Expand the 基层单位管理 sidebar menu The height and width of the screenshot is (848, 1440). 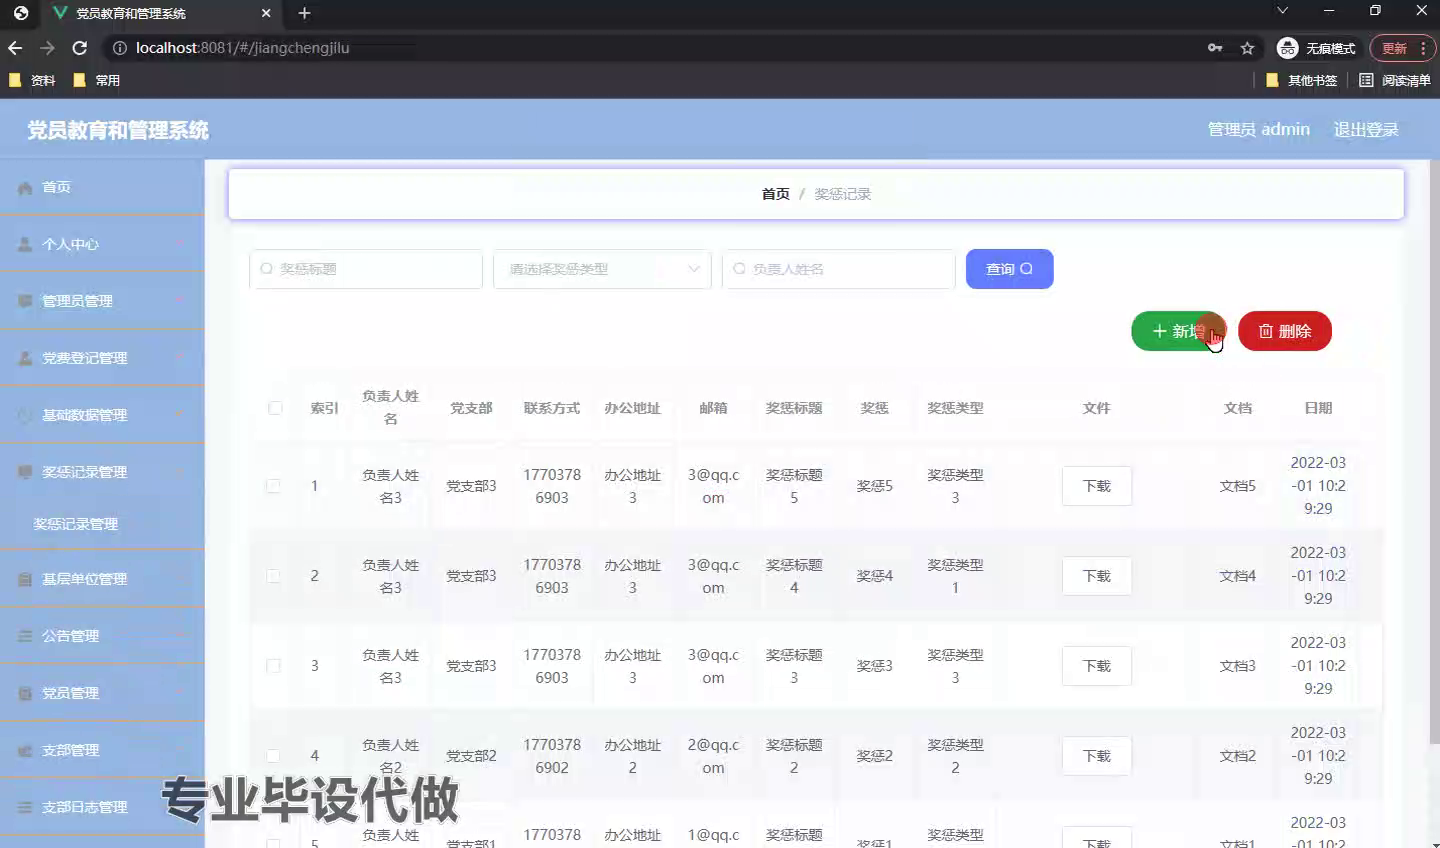coord(102,579)
